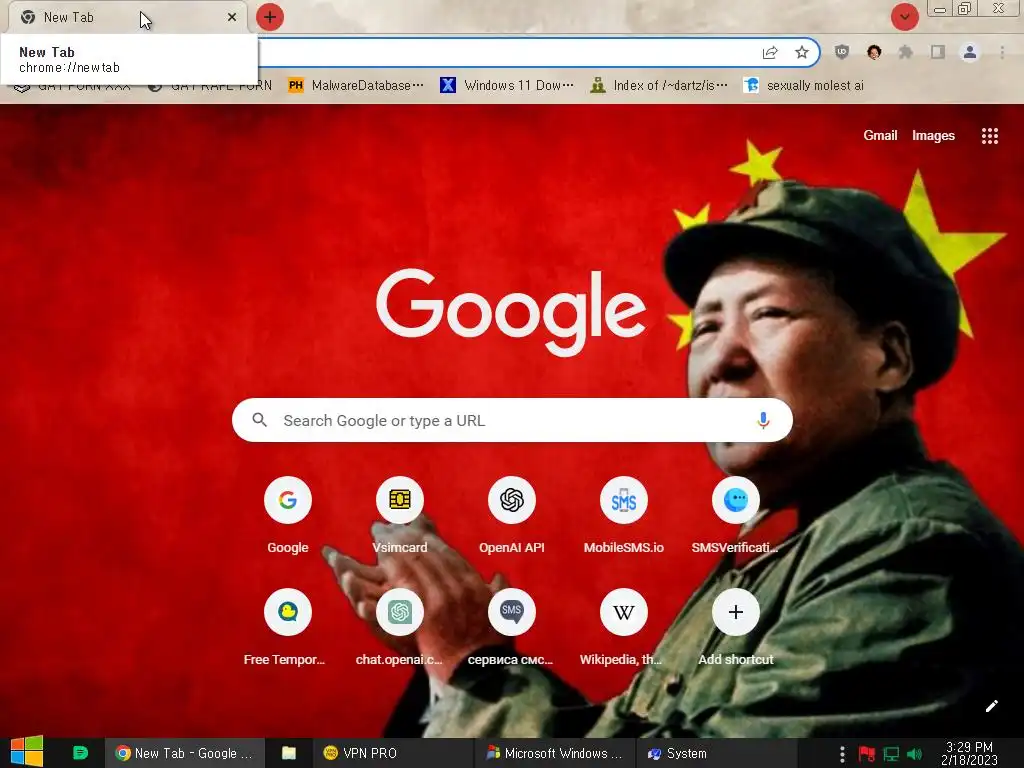The width and height of the screenshot is (1024, 768).
Task: Switch to the System taskbar item
Action: (x=715, y=753)
